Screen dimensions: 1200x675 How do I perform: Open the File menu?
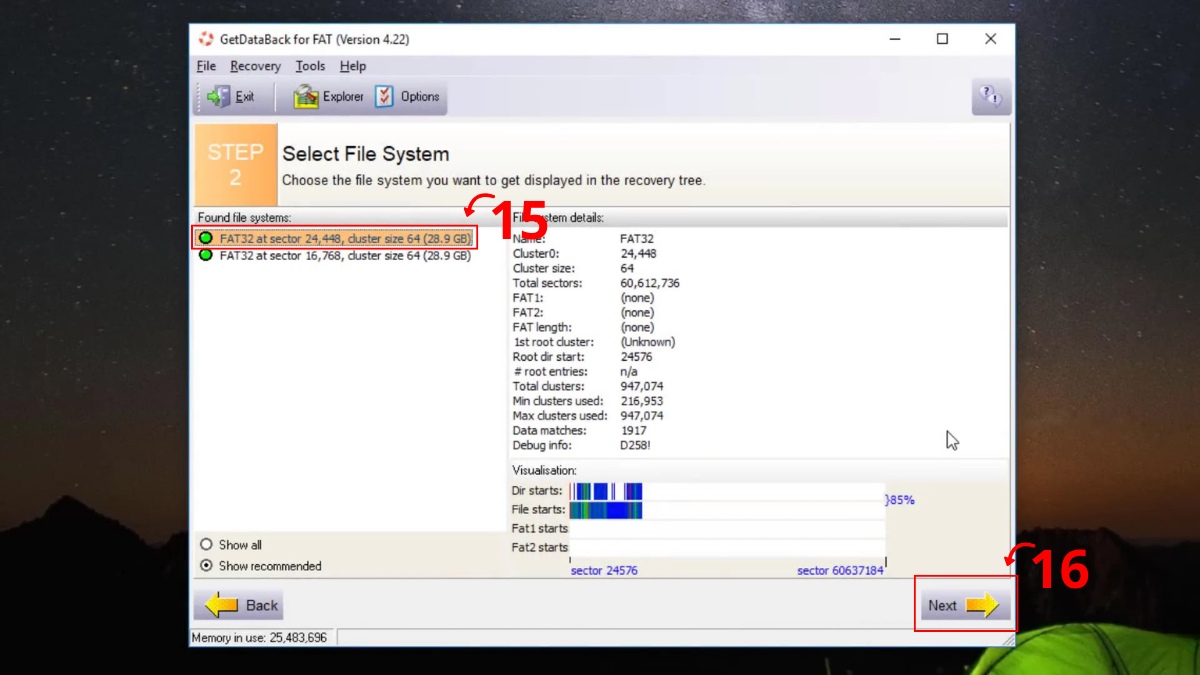pyautogui.click(x=206, y=66)
